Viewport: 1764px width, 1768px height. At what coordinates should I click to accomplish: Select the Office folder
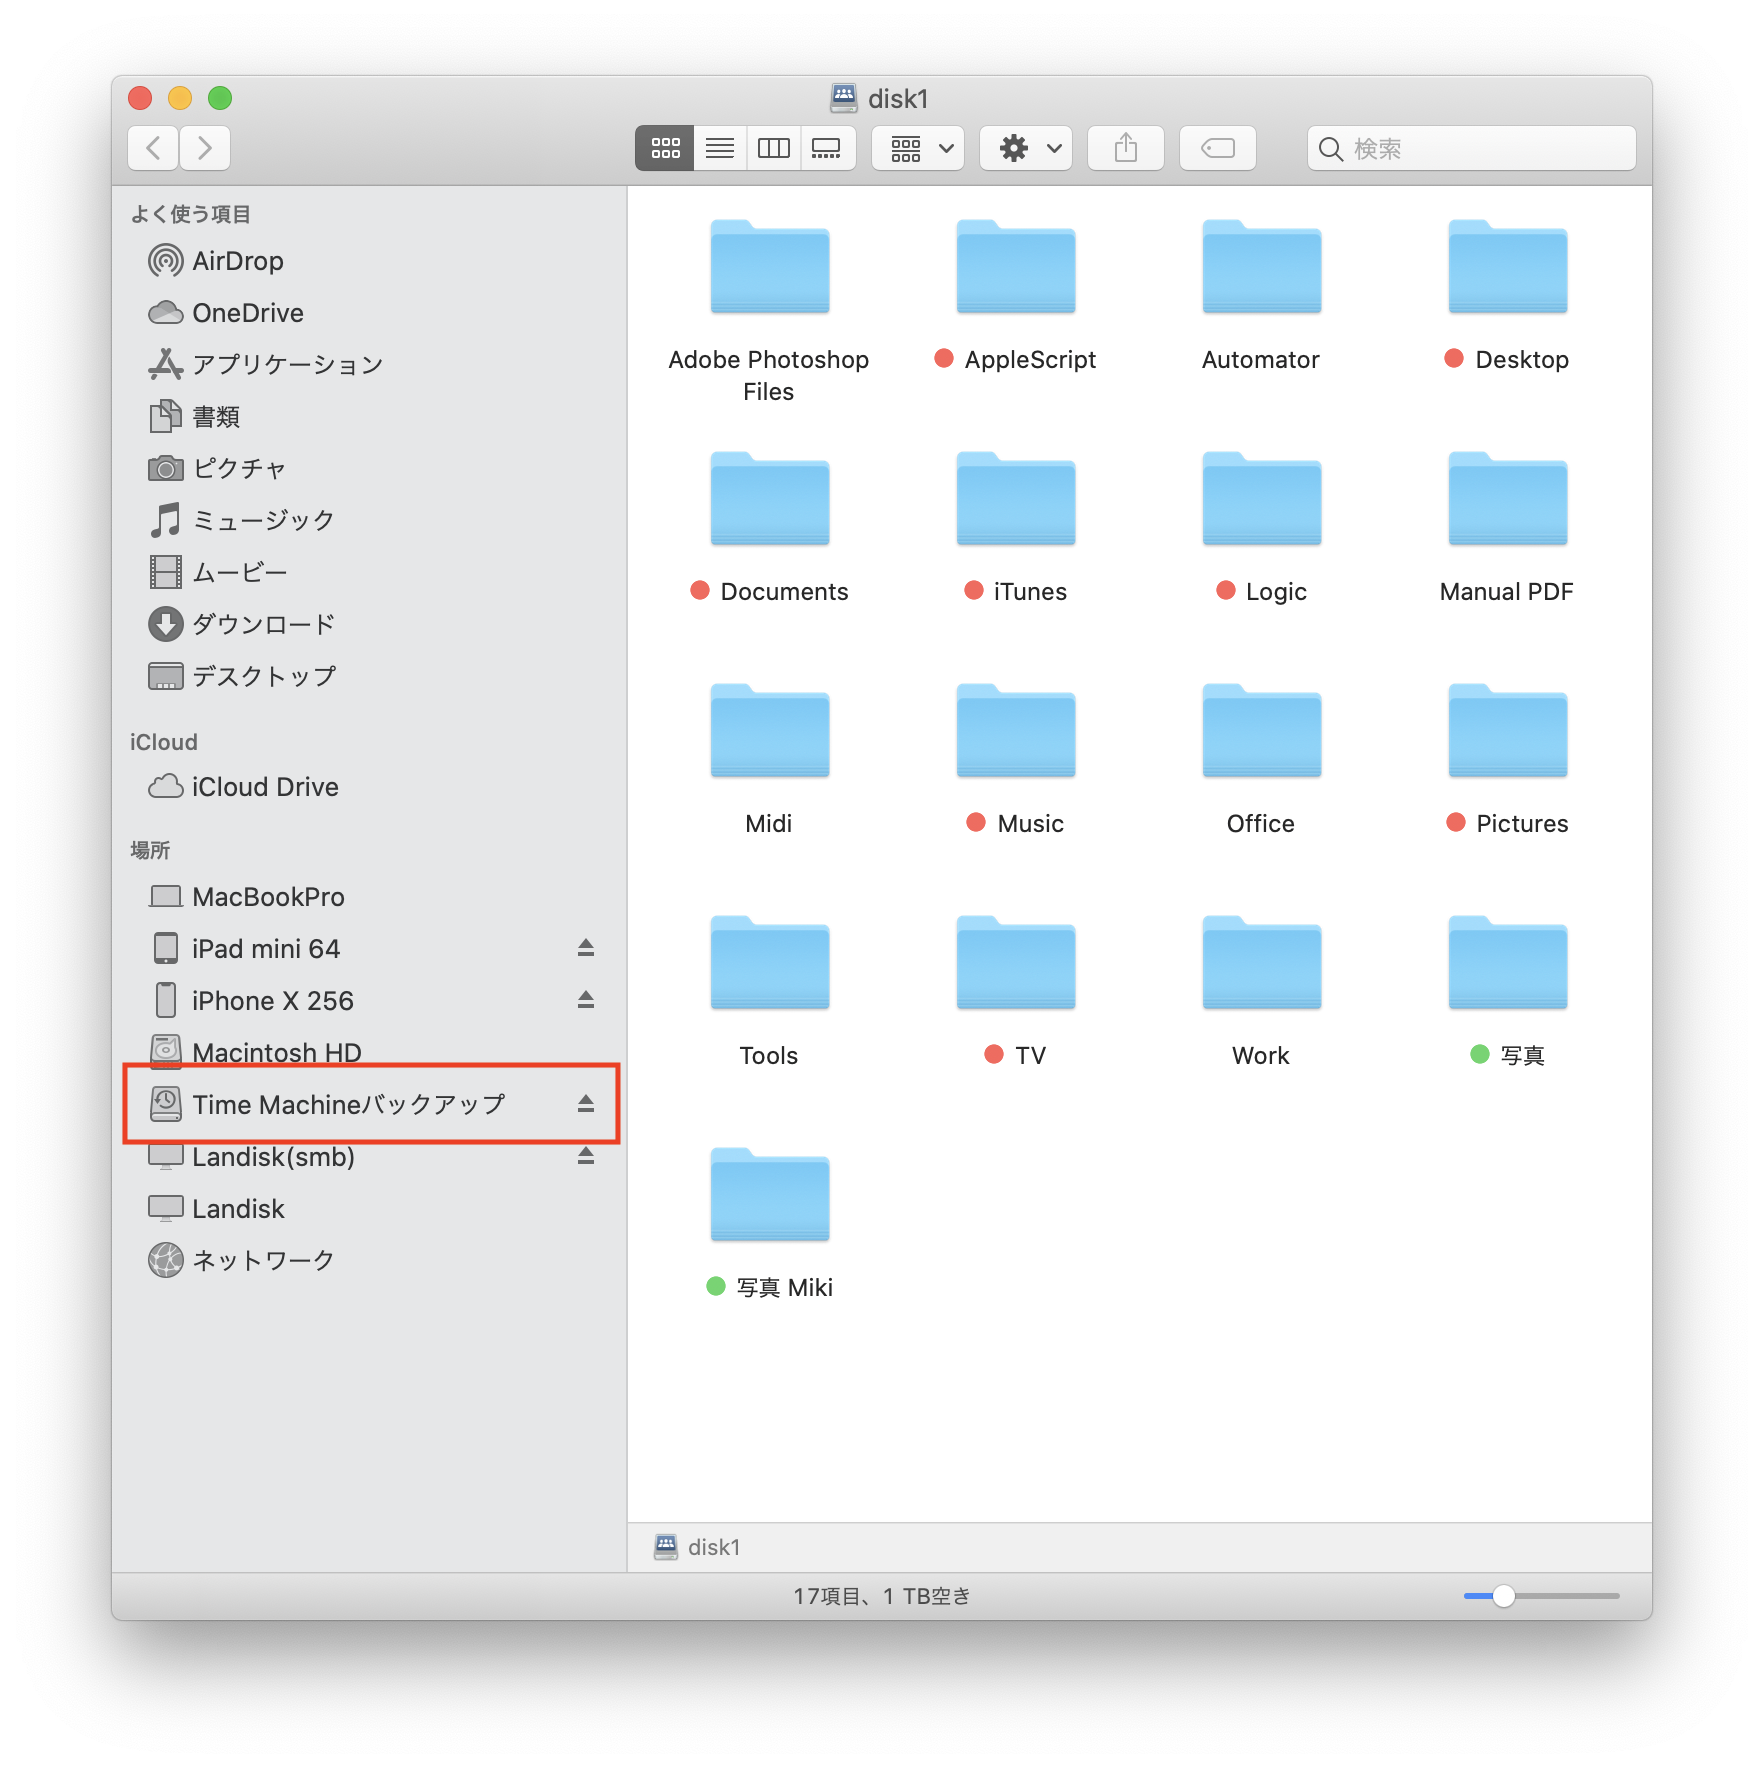pyautogui.click(x=1261, y=732)
